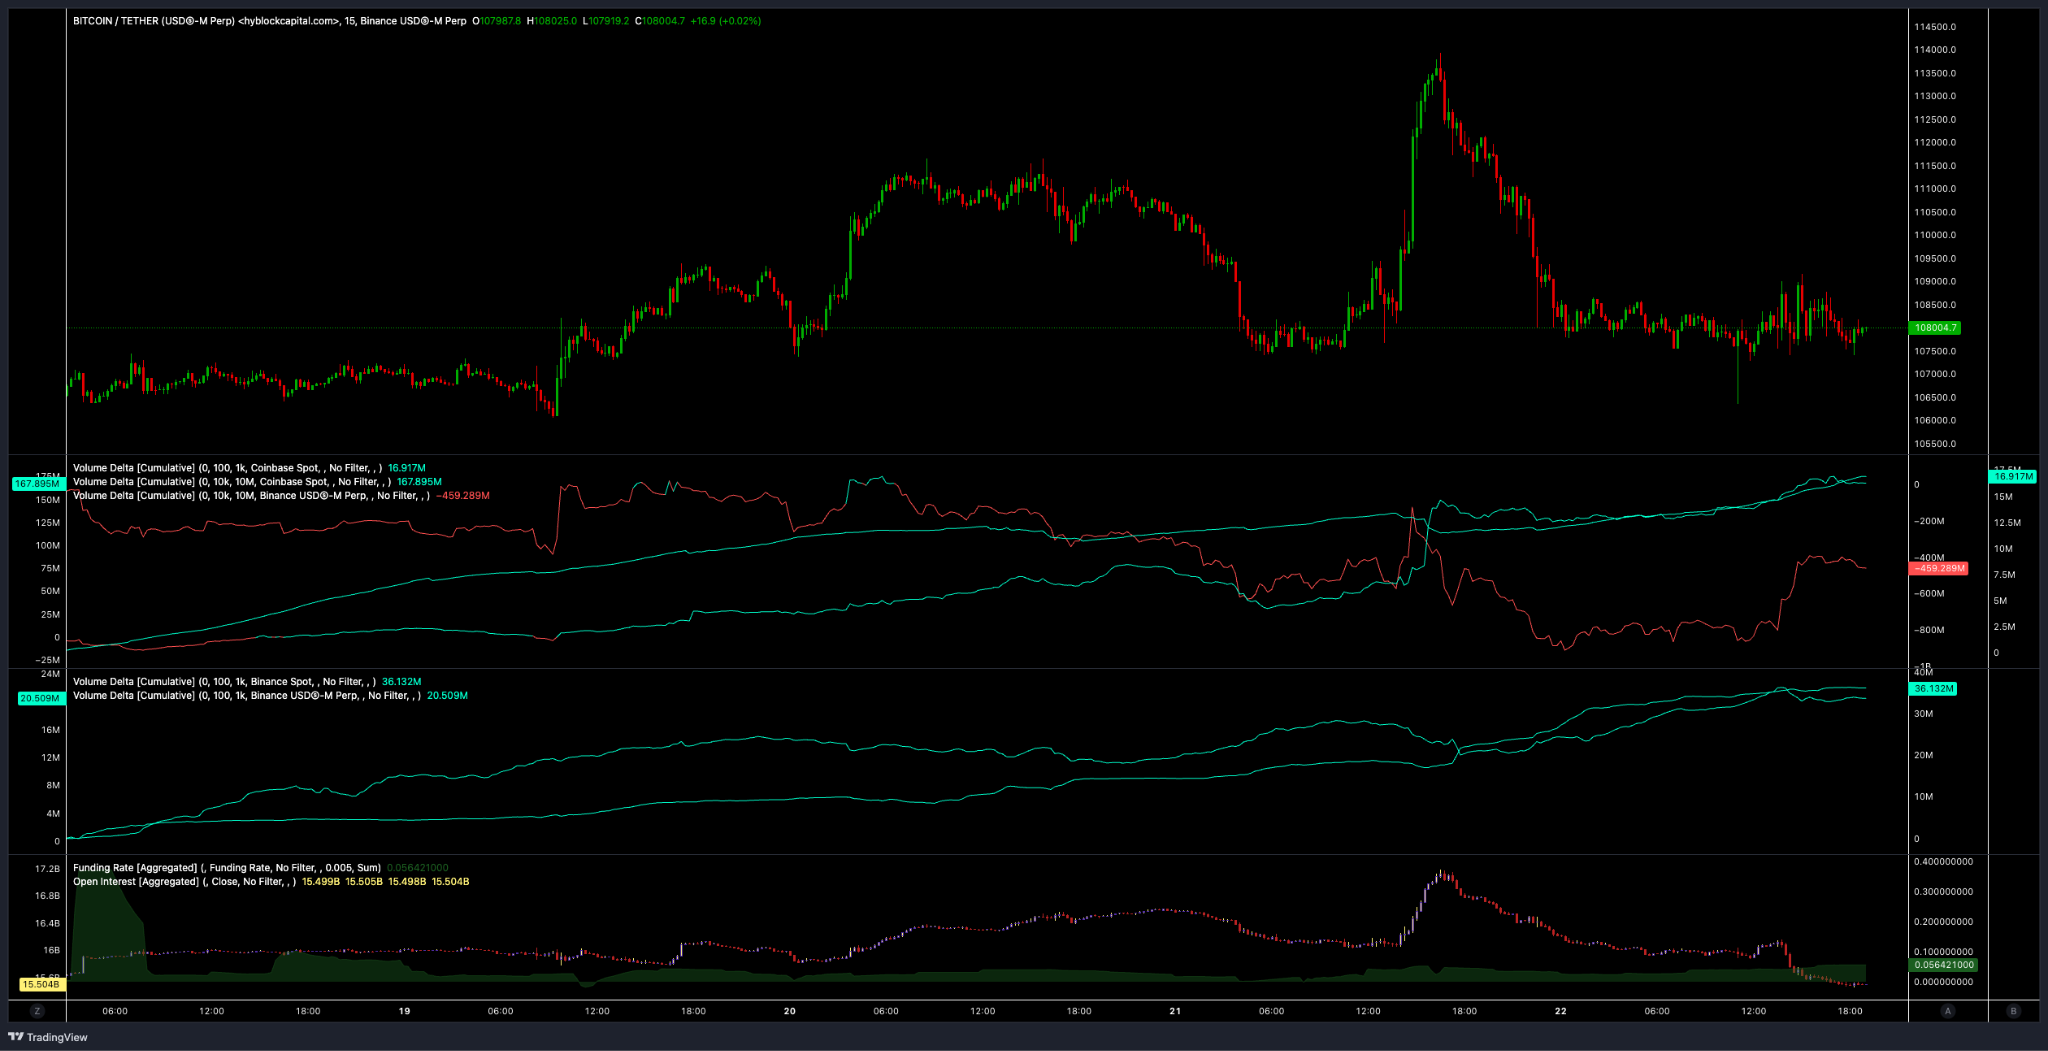Click the Binance Spot 36.132M Volume Delta legend

pyautogui.click(x=223, y=682)
